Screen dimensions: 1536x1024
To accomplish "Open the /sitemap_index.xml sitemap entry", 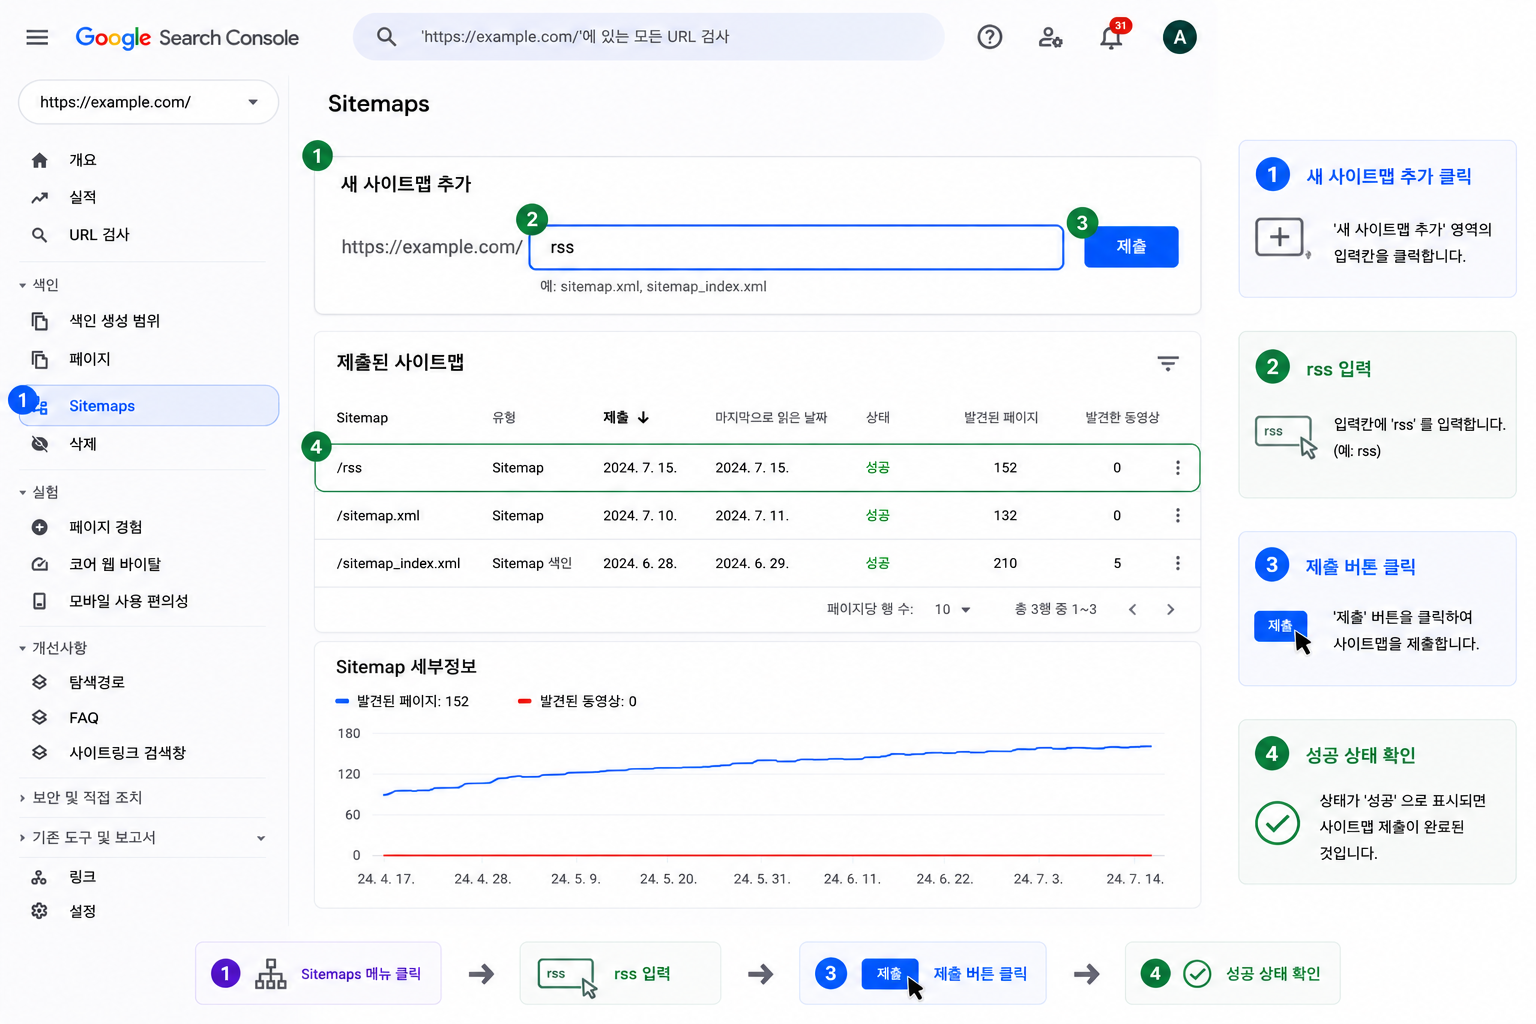I will pos(398,563).
